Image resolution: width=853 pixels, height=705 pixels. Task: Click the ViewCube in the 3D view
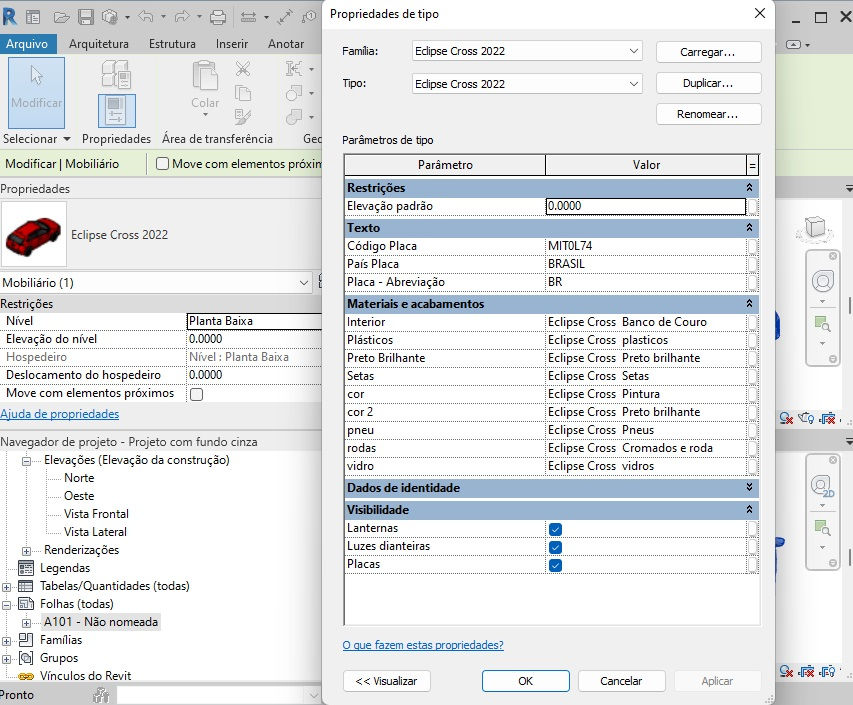(x=815, y=228)
